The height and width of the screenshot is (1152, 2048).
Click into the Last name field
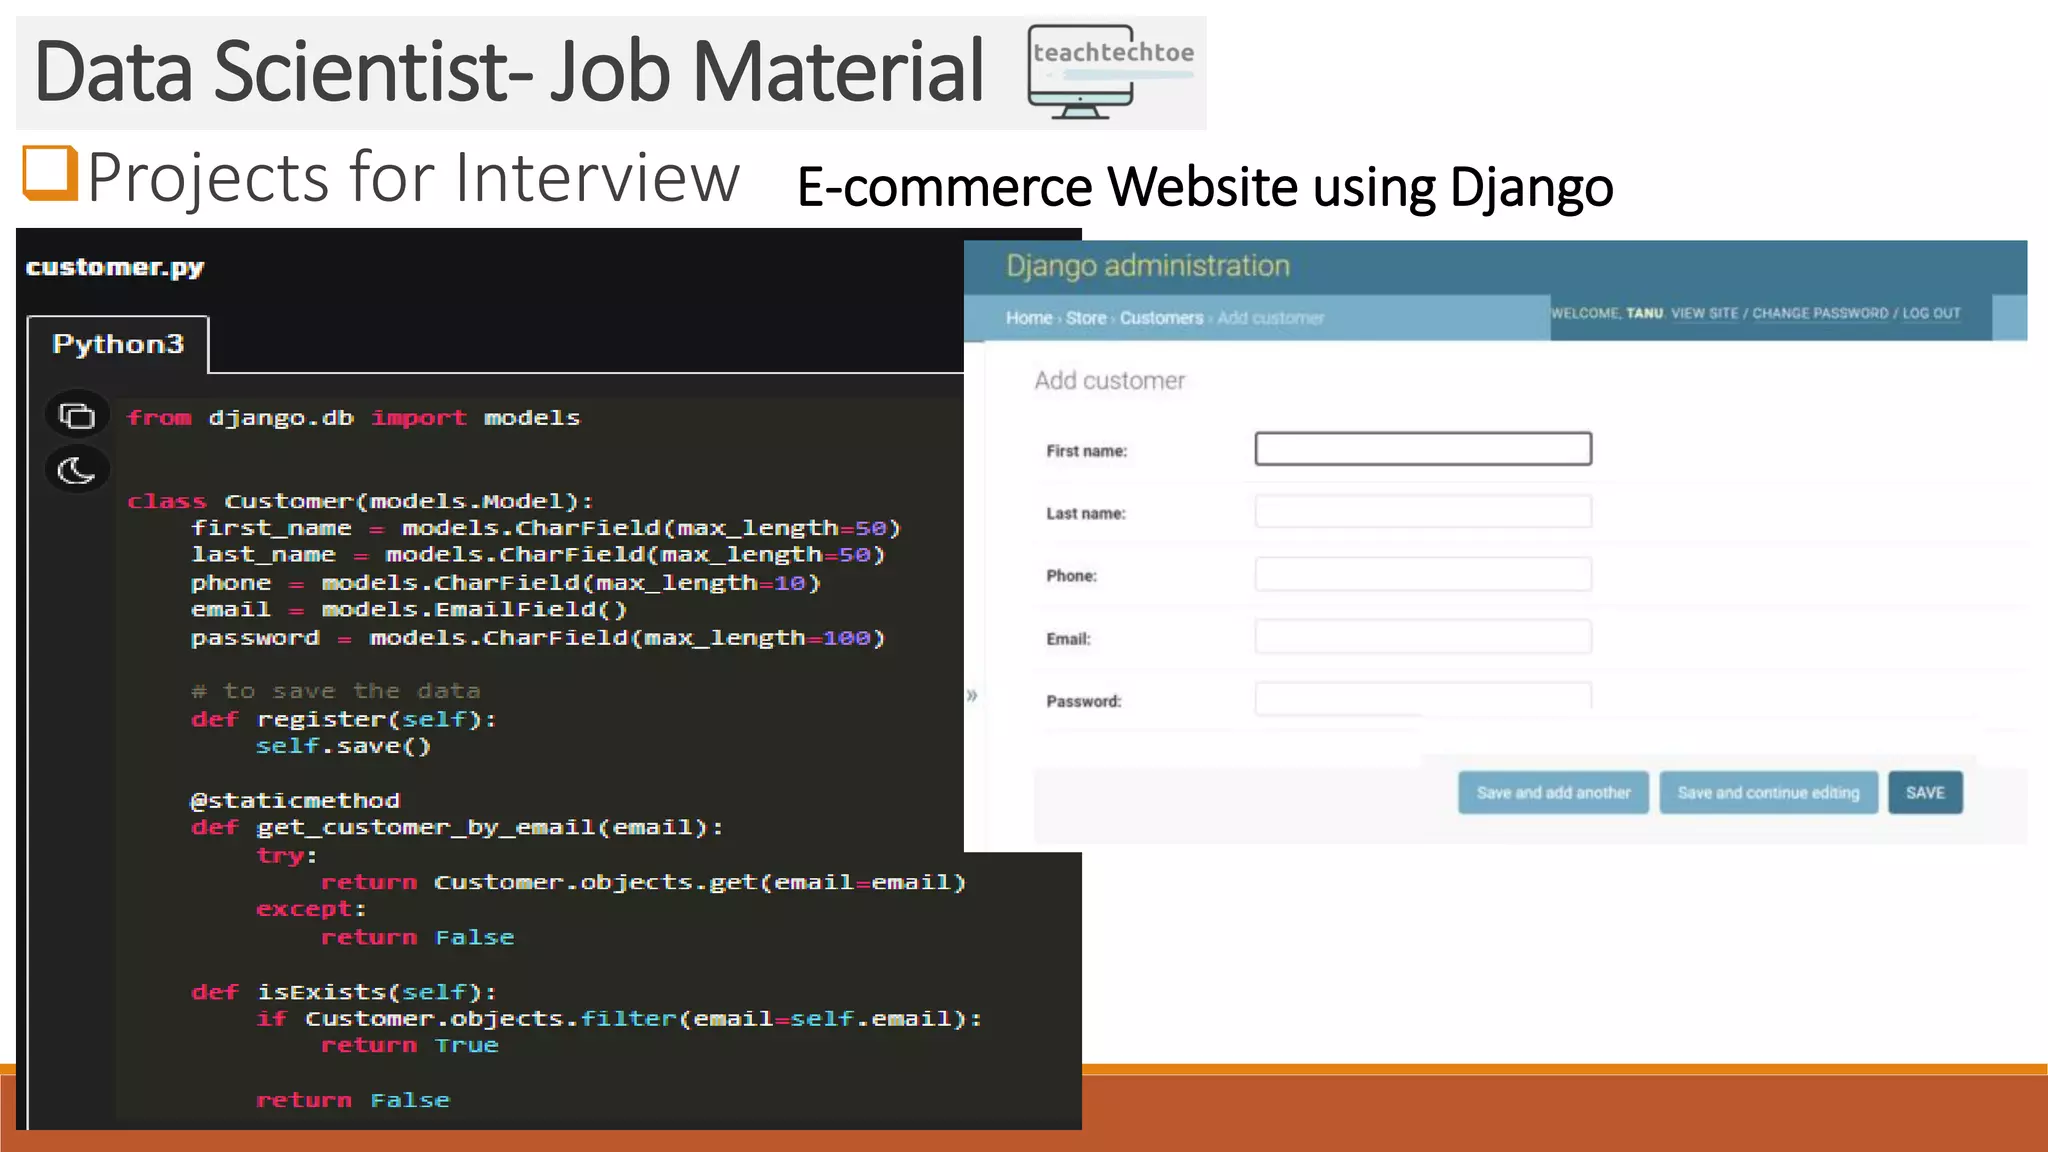[1423, 512]
